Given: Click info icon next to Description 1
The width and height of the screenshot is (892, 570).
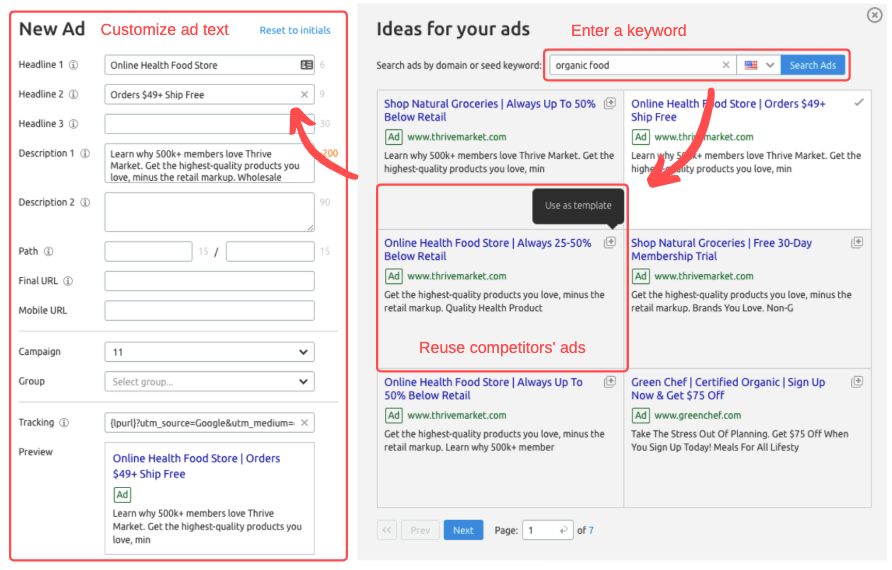Looking at the screenshot, I should pos(85,154).
